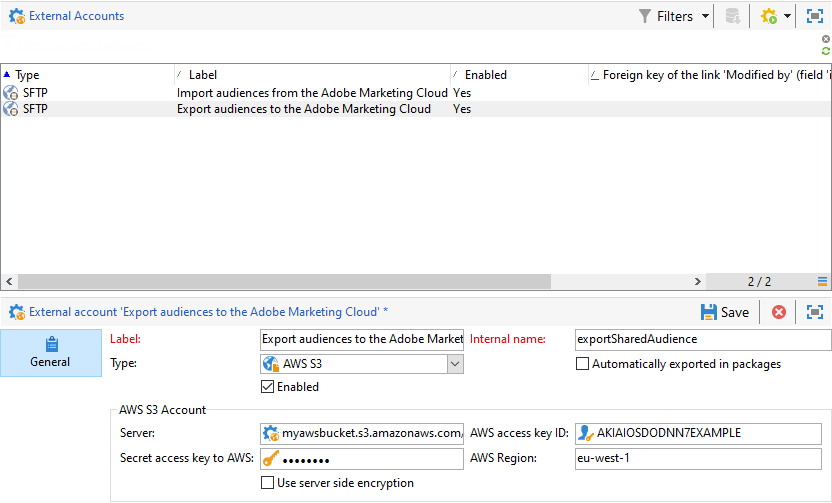Click the green refresh list icon
This screenshot has width=832, height=503.
pyautogui.click(x=826, y=51)
